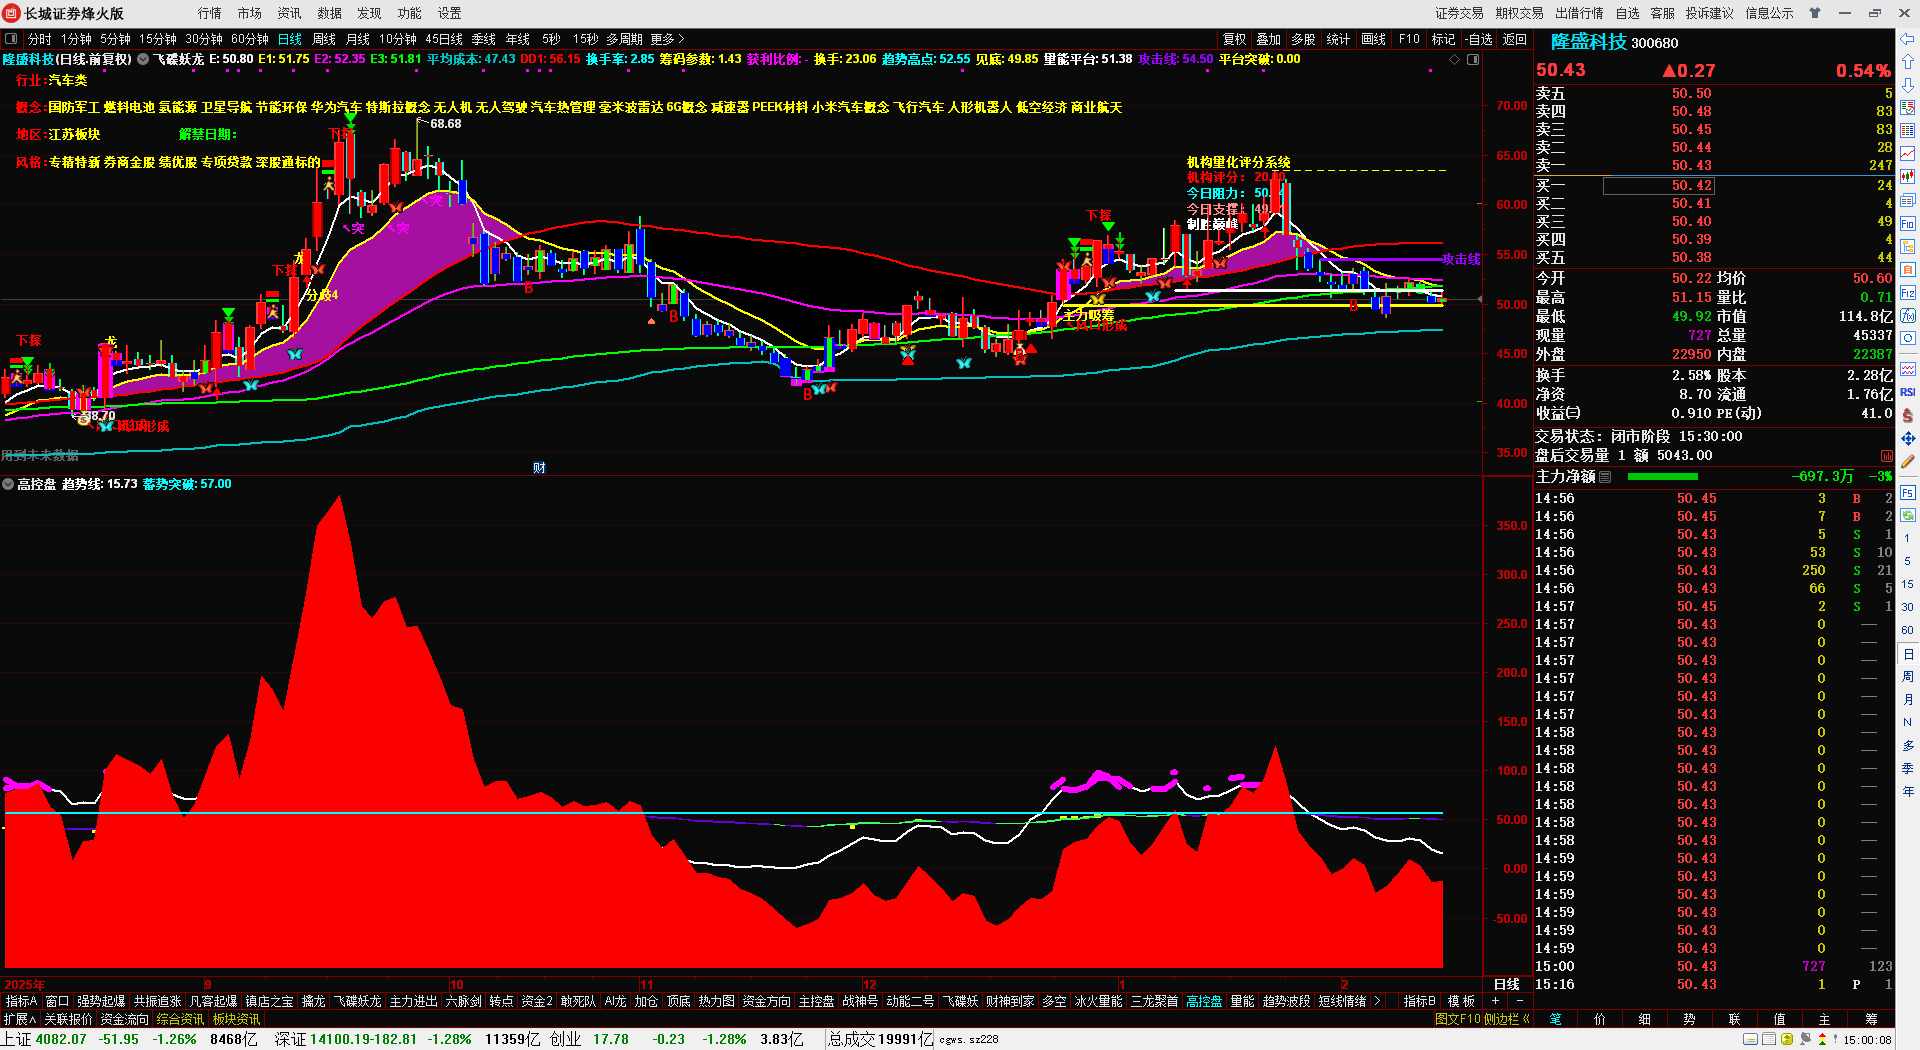1920x1050 pixels.
Task: Click the plus button to add indicator pane
Action: pyautogui.click(x=1496, y=1001)
